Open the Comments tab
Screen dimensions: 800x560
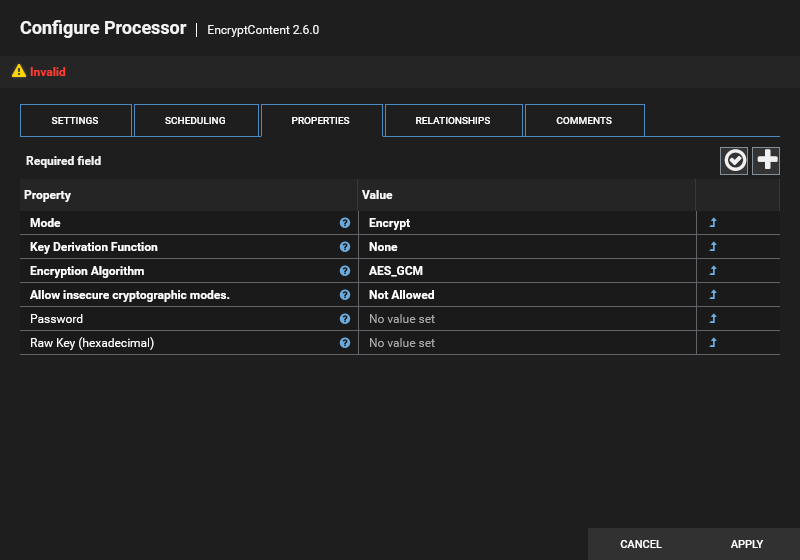coord(585,120)
